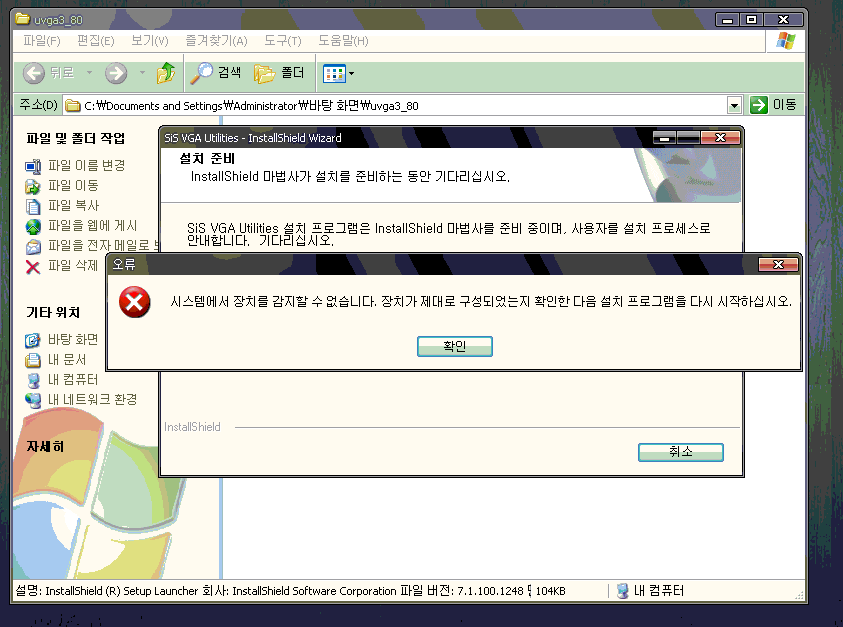Open the 도구(T) menu
The width and height of the screenshot is (843, 627).
[x=283, y=41]
